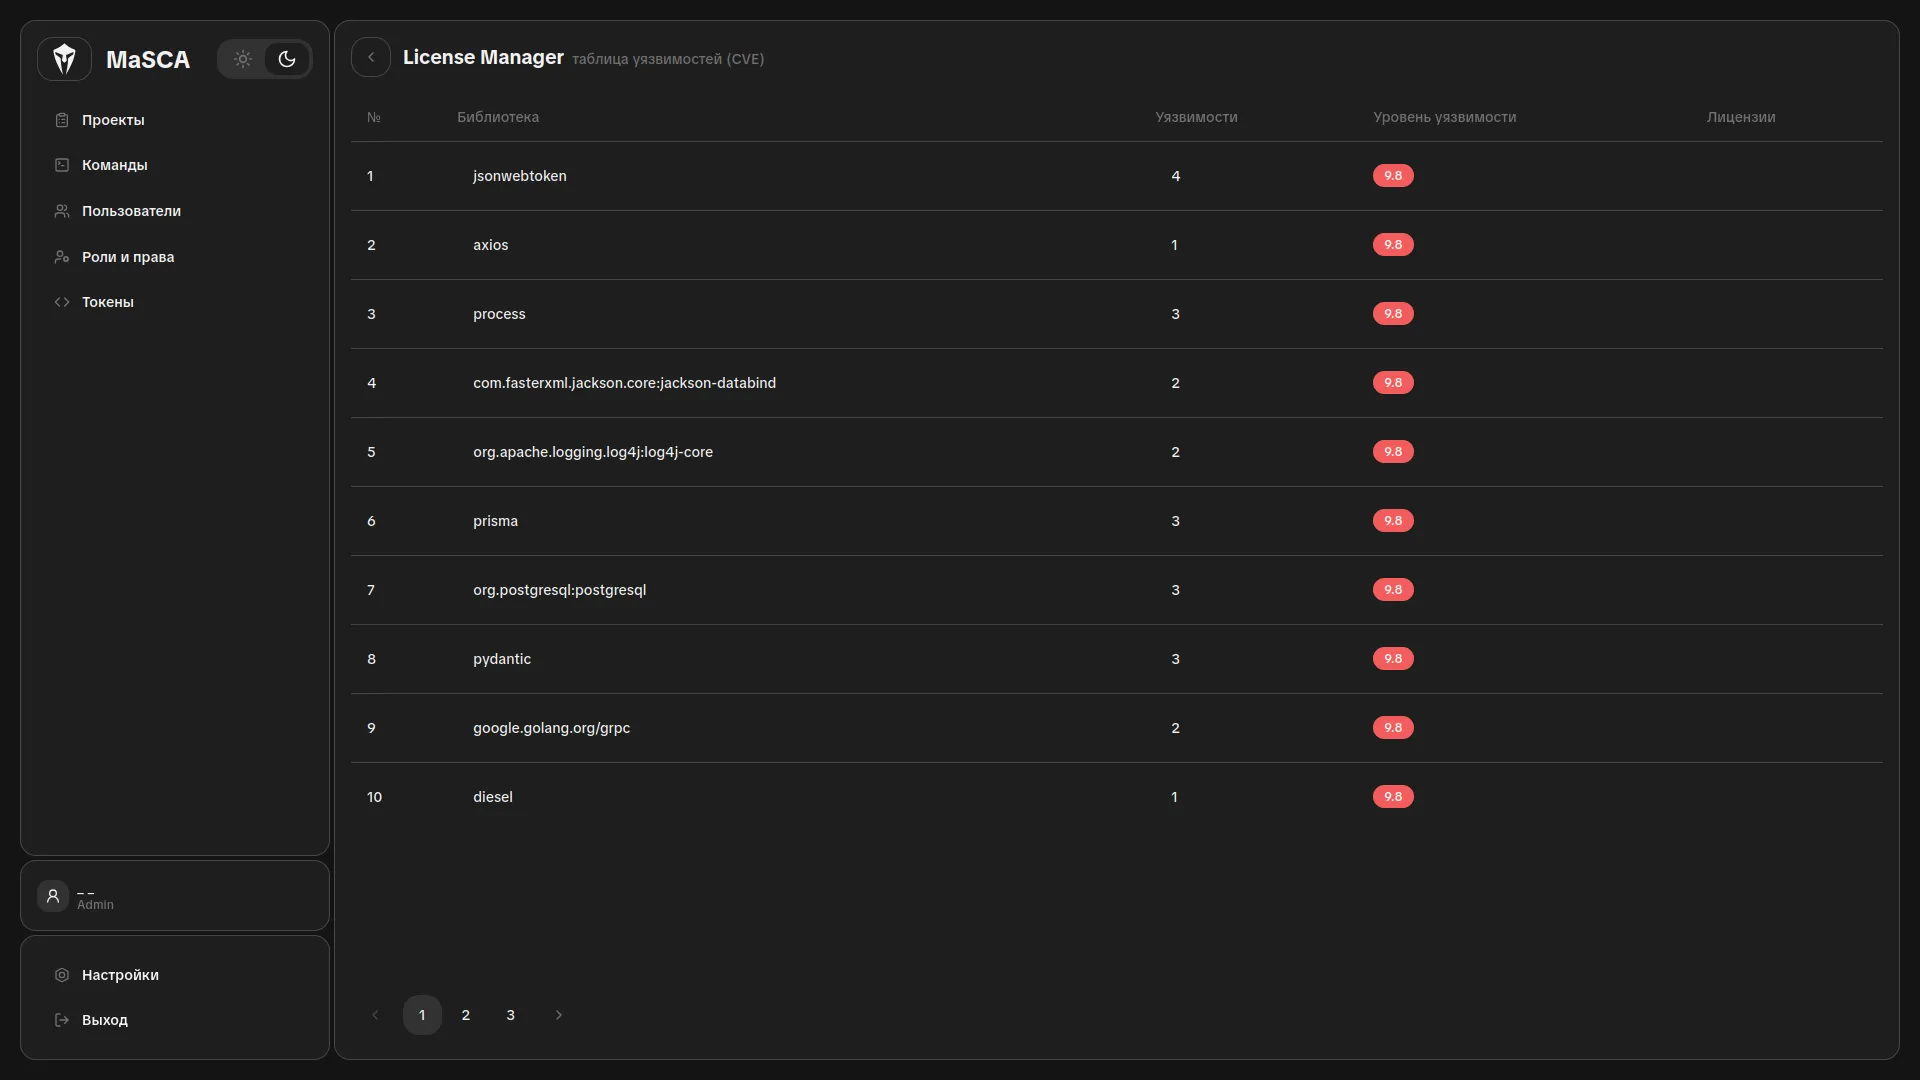This screenshot has height=1080, width=1920.
Task: Go to previous page with pagination chevron
Action: 375,1015
